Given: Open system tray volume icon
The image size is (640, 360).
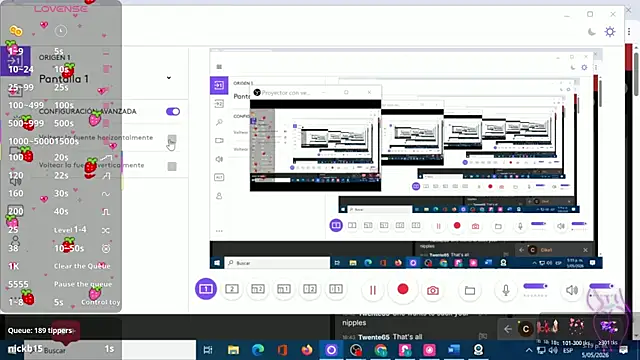Looking at the screenshot, I should click(x=553, y=350).
